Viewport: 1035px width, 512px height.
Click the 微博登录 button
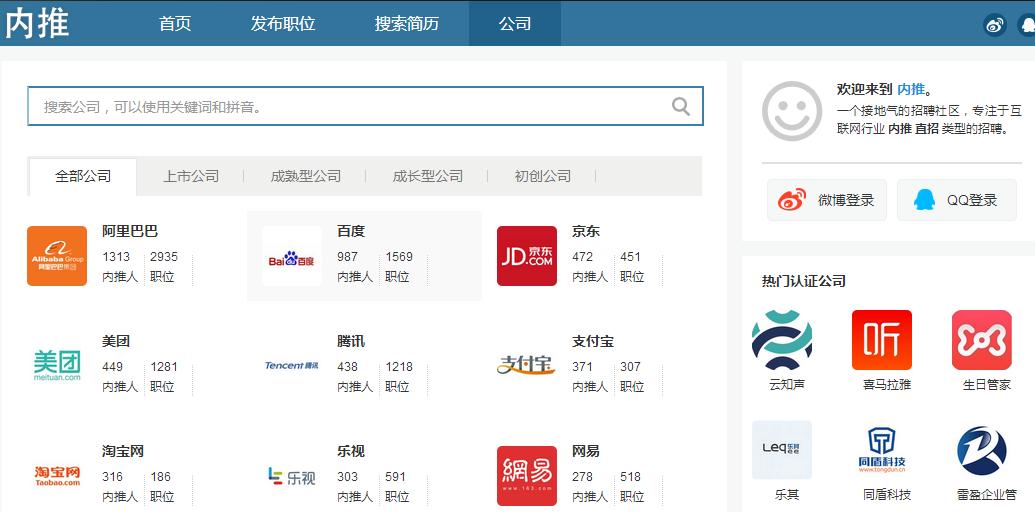pos(826,200)
